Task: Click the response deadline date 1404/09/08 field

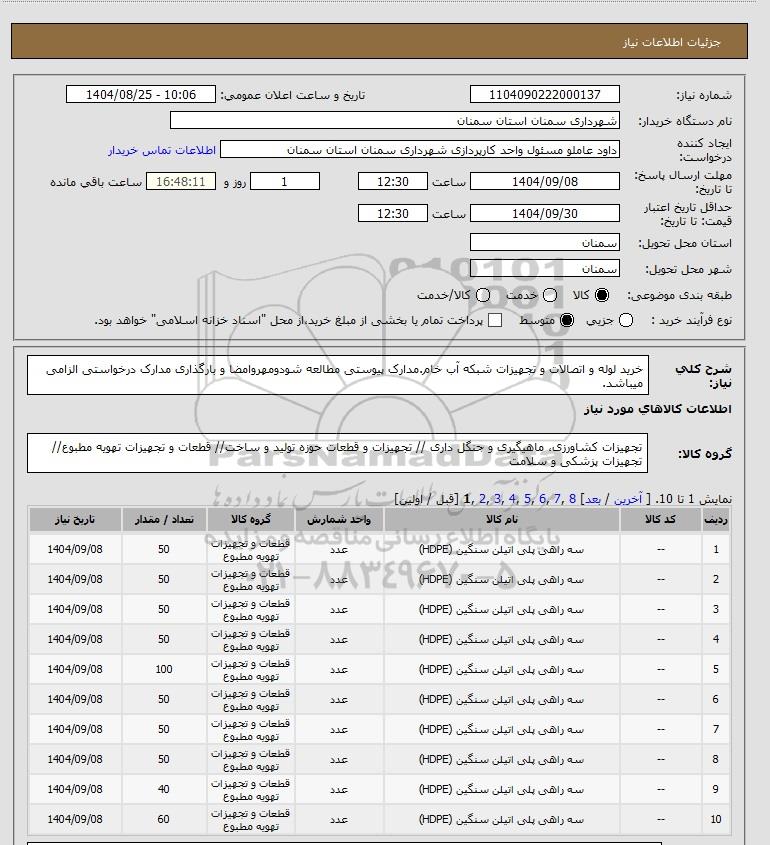Action: point(544,182)
